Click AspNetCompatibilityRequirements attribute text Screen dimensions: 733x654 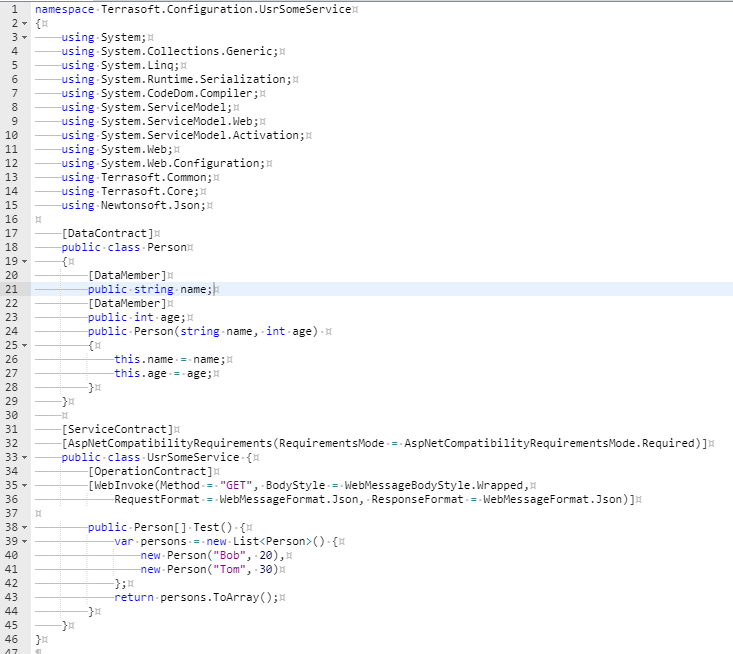(170, 443)
